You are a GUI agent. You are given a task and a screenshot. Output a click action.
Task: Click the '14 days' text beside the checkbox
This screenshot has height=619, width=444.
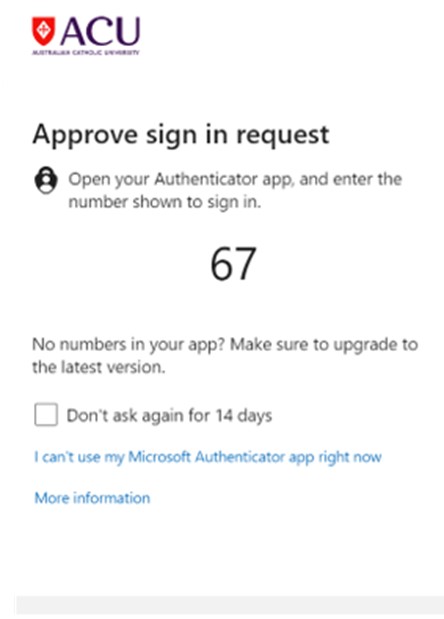point(244,416)
